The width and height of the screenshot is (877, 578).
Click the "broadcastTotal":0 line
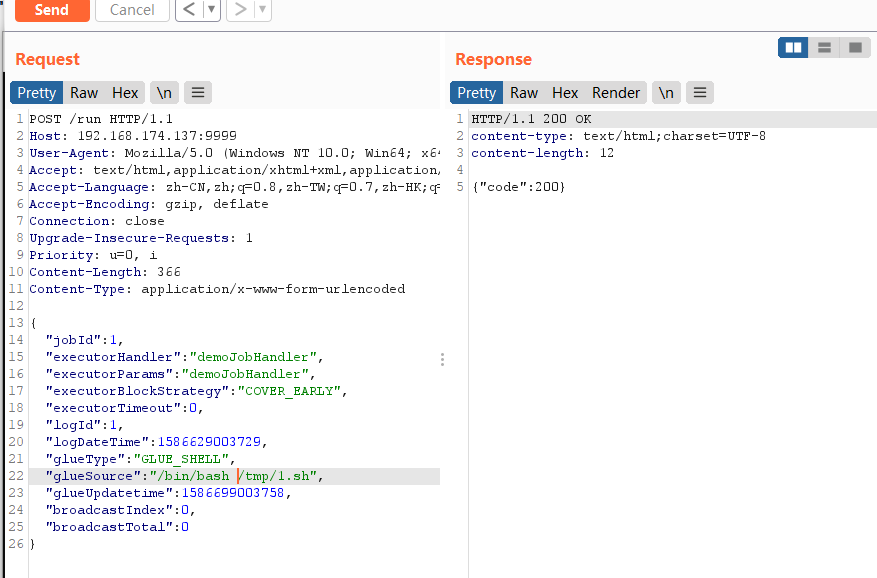coord(117,527)
